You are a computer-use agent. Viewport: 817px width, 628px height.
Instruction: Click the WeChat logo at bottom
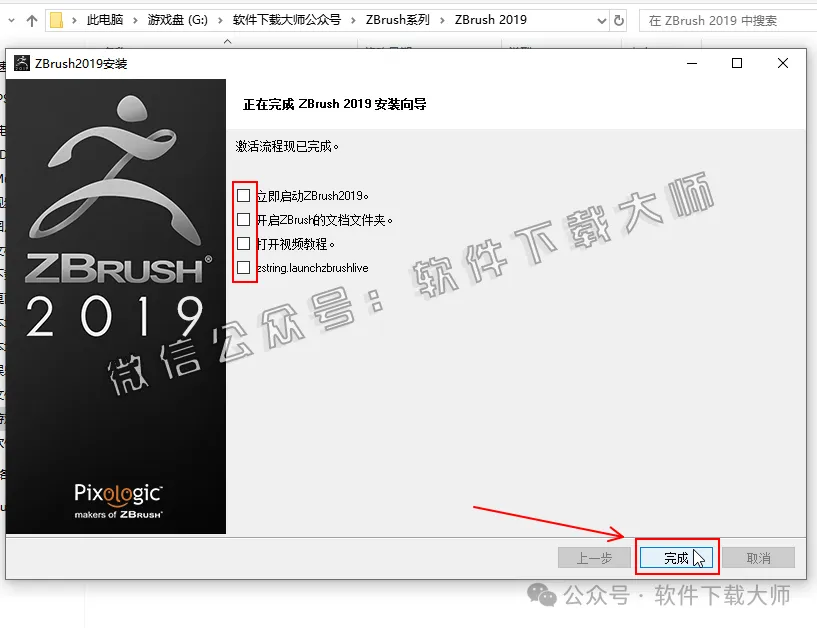(x=544, y=596)
